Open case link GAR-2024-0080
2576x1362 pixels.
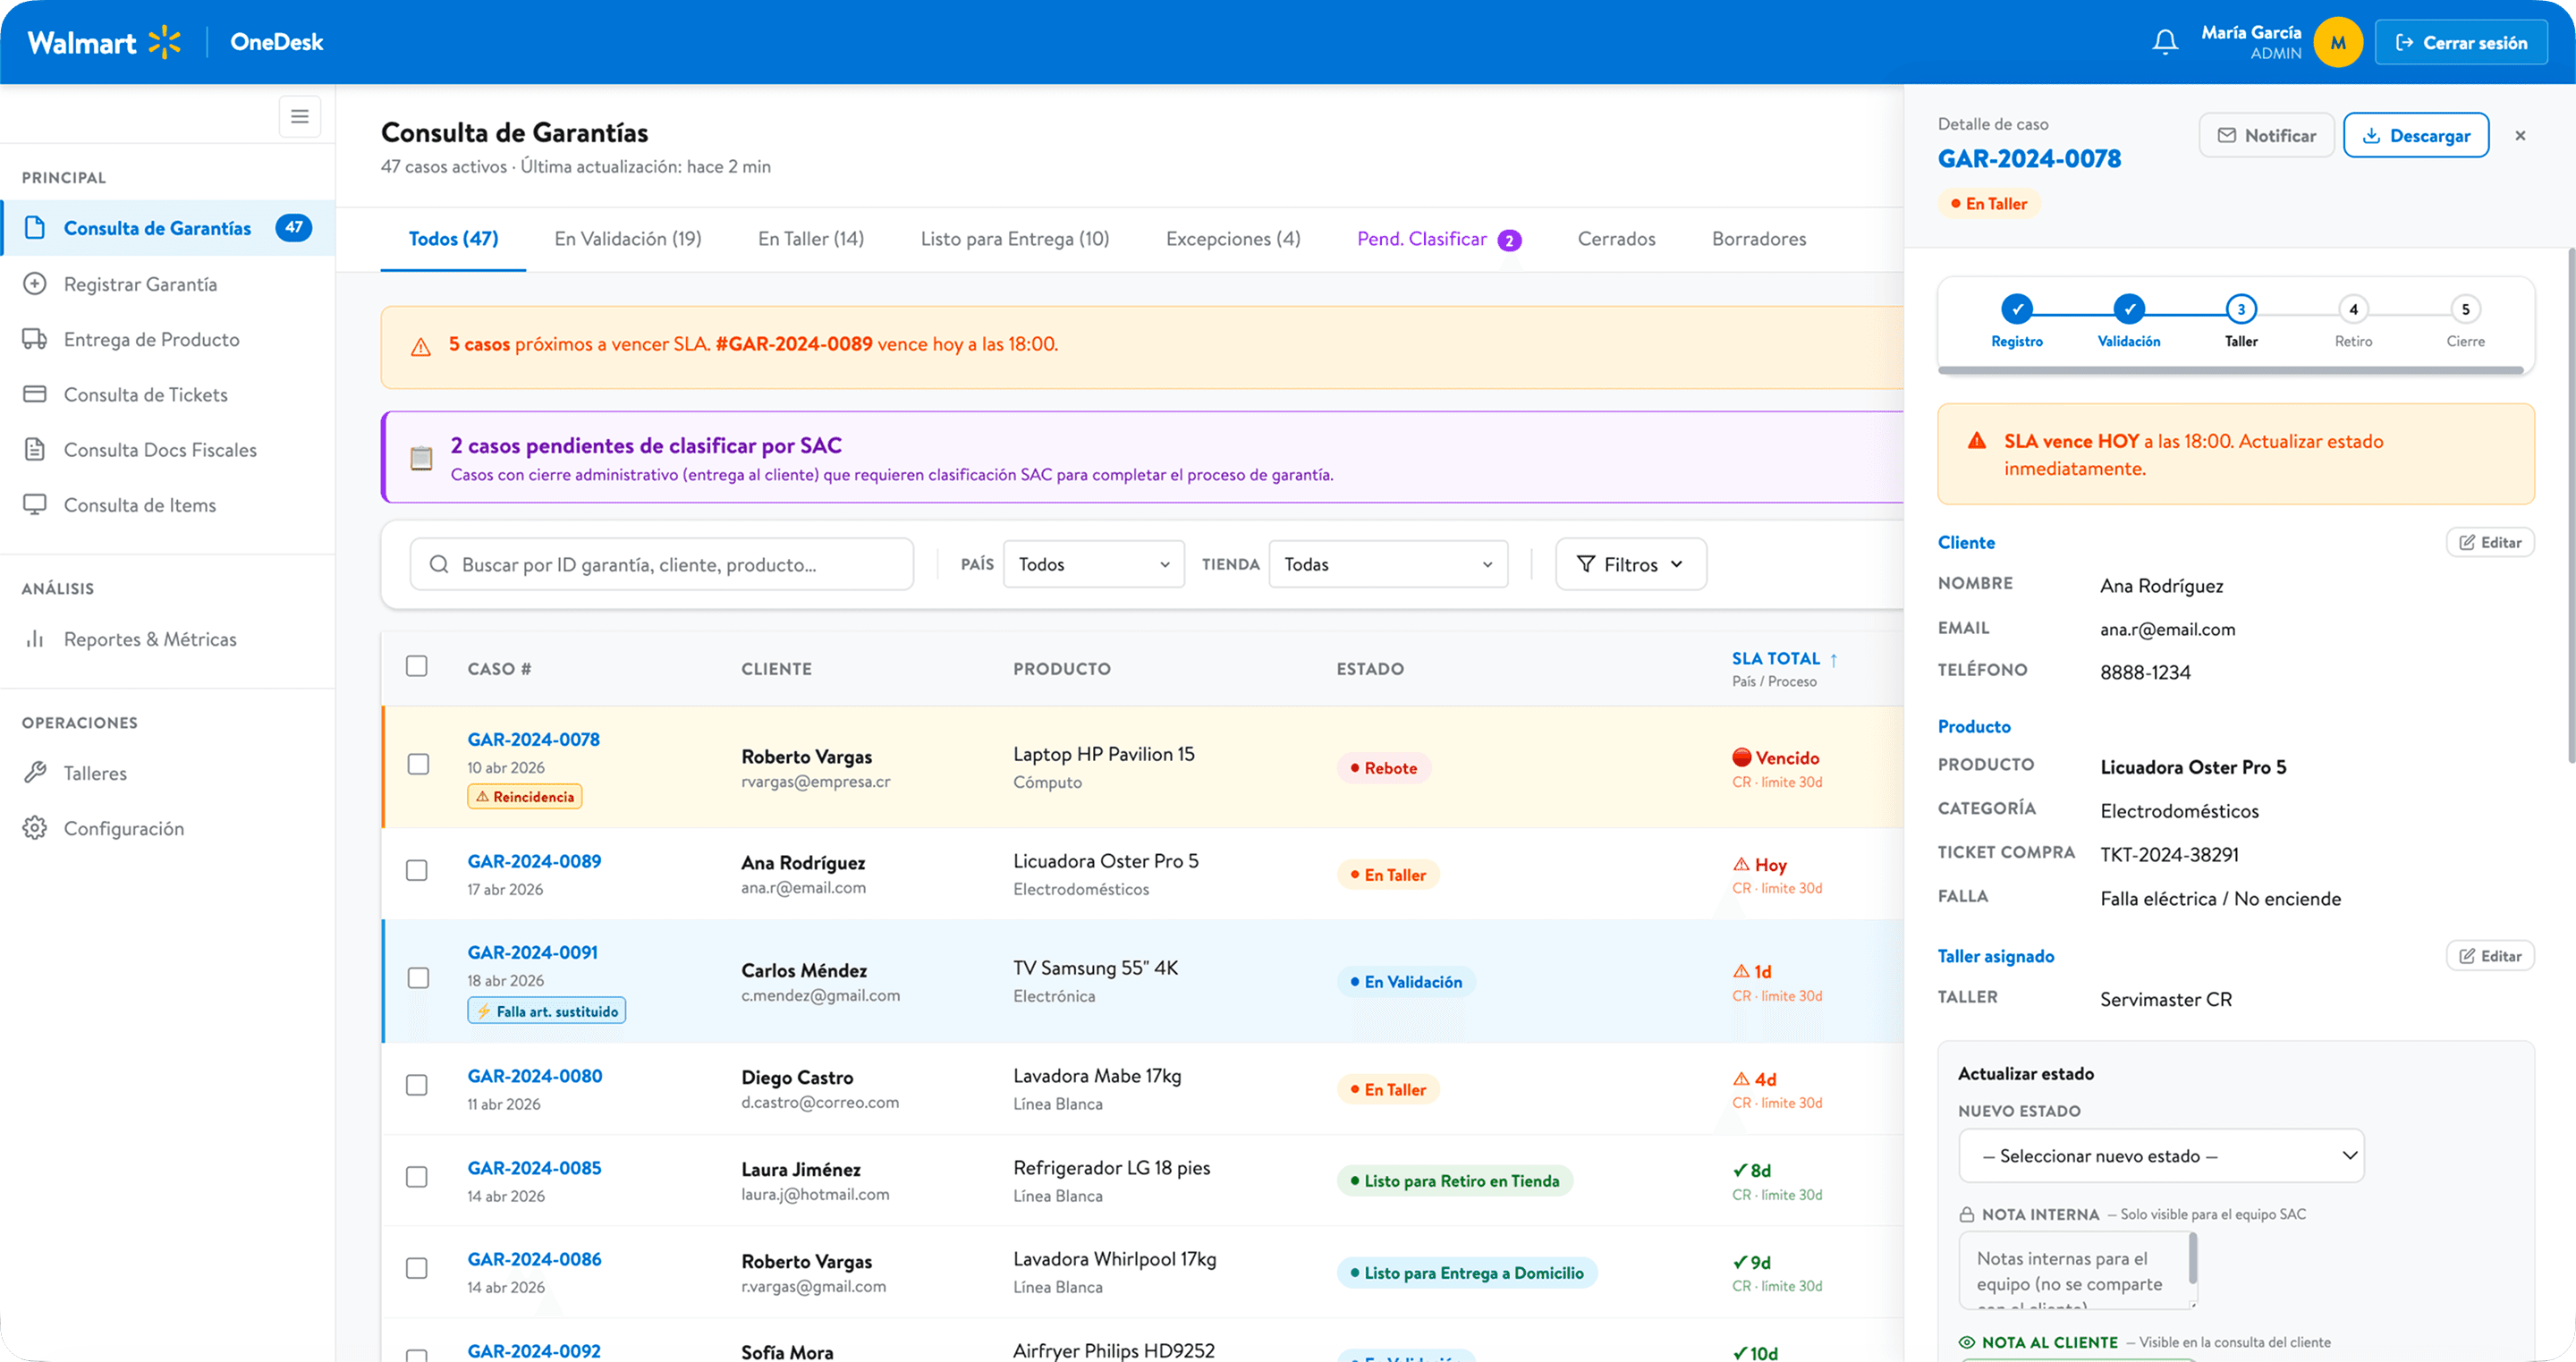534,1076
